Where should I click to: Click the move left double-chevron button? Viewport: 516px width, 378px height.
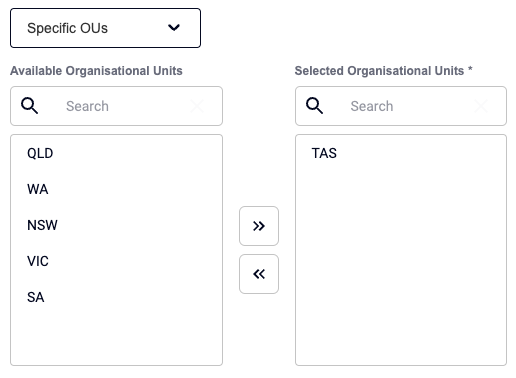[x=259, y=274]
